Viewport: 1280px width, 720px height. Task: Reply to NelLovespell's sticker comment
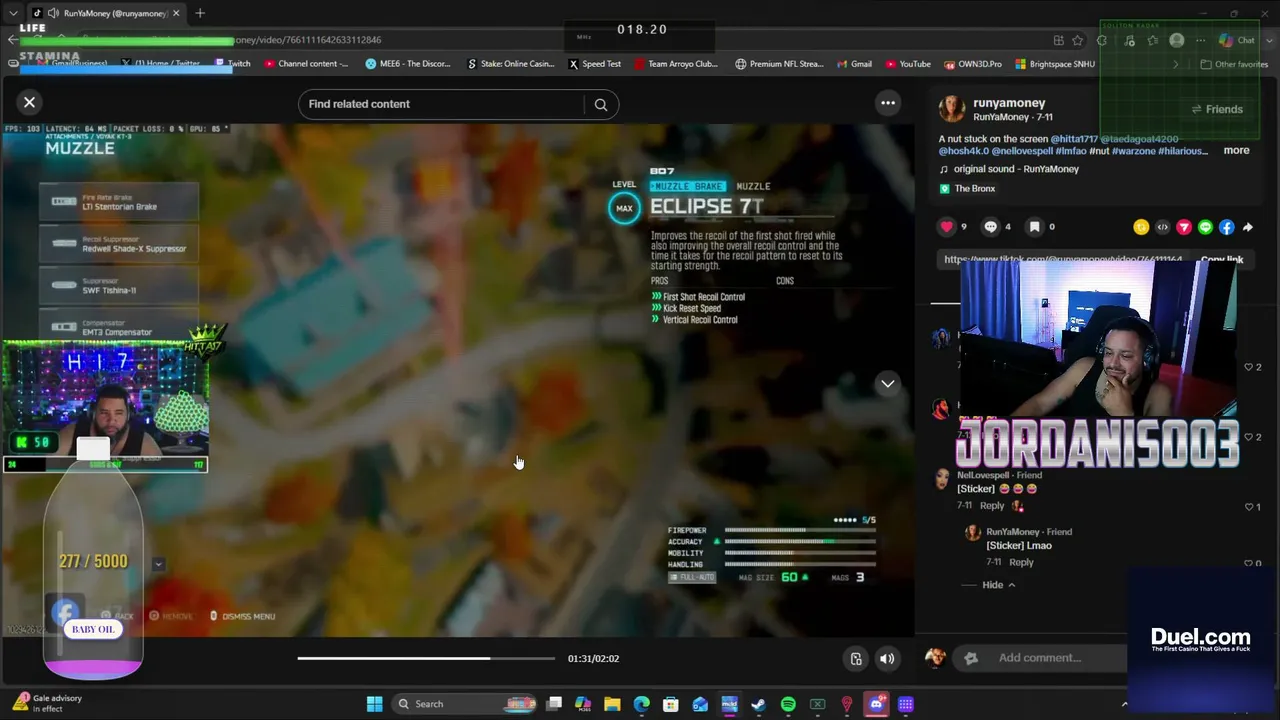[x=992, y=506]
